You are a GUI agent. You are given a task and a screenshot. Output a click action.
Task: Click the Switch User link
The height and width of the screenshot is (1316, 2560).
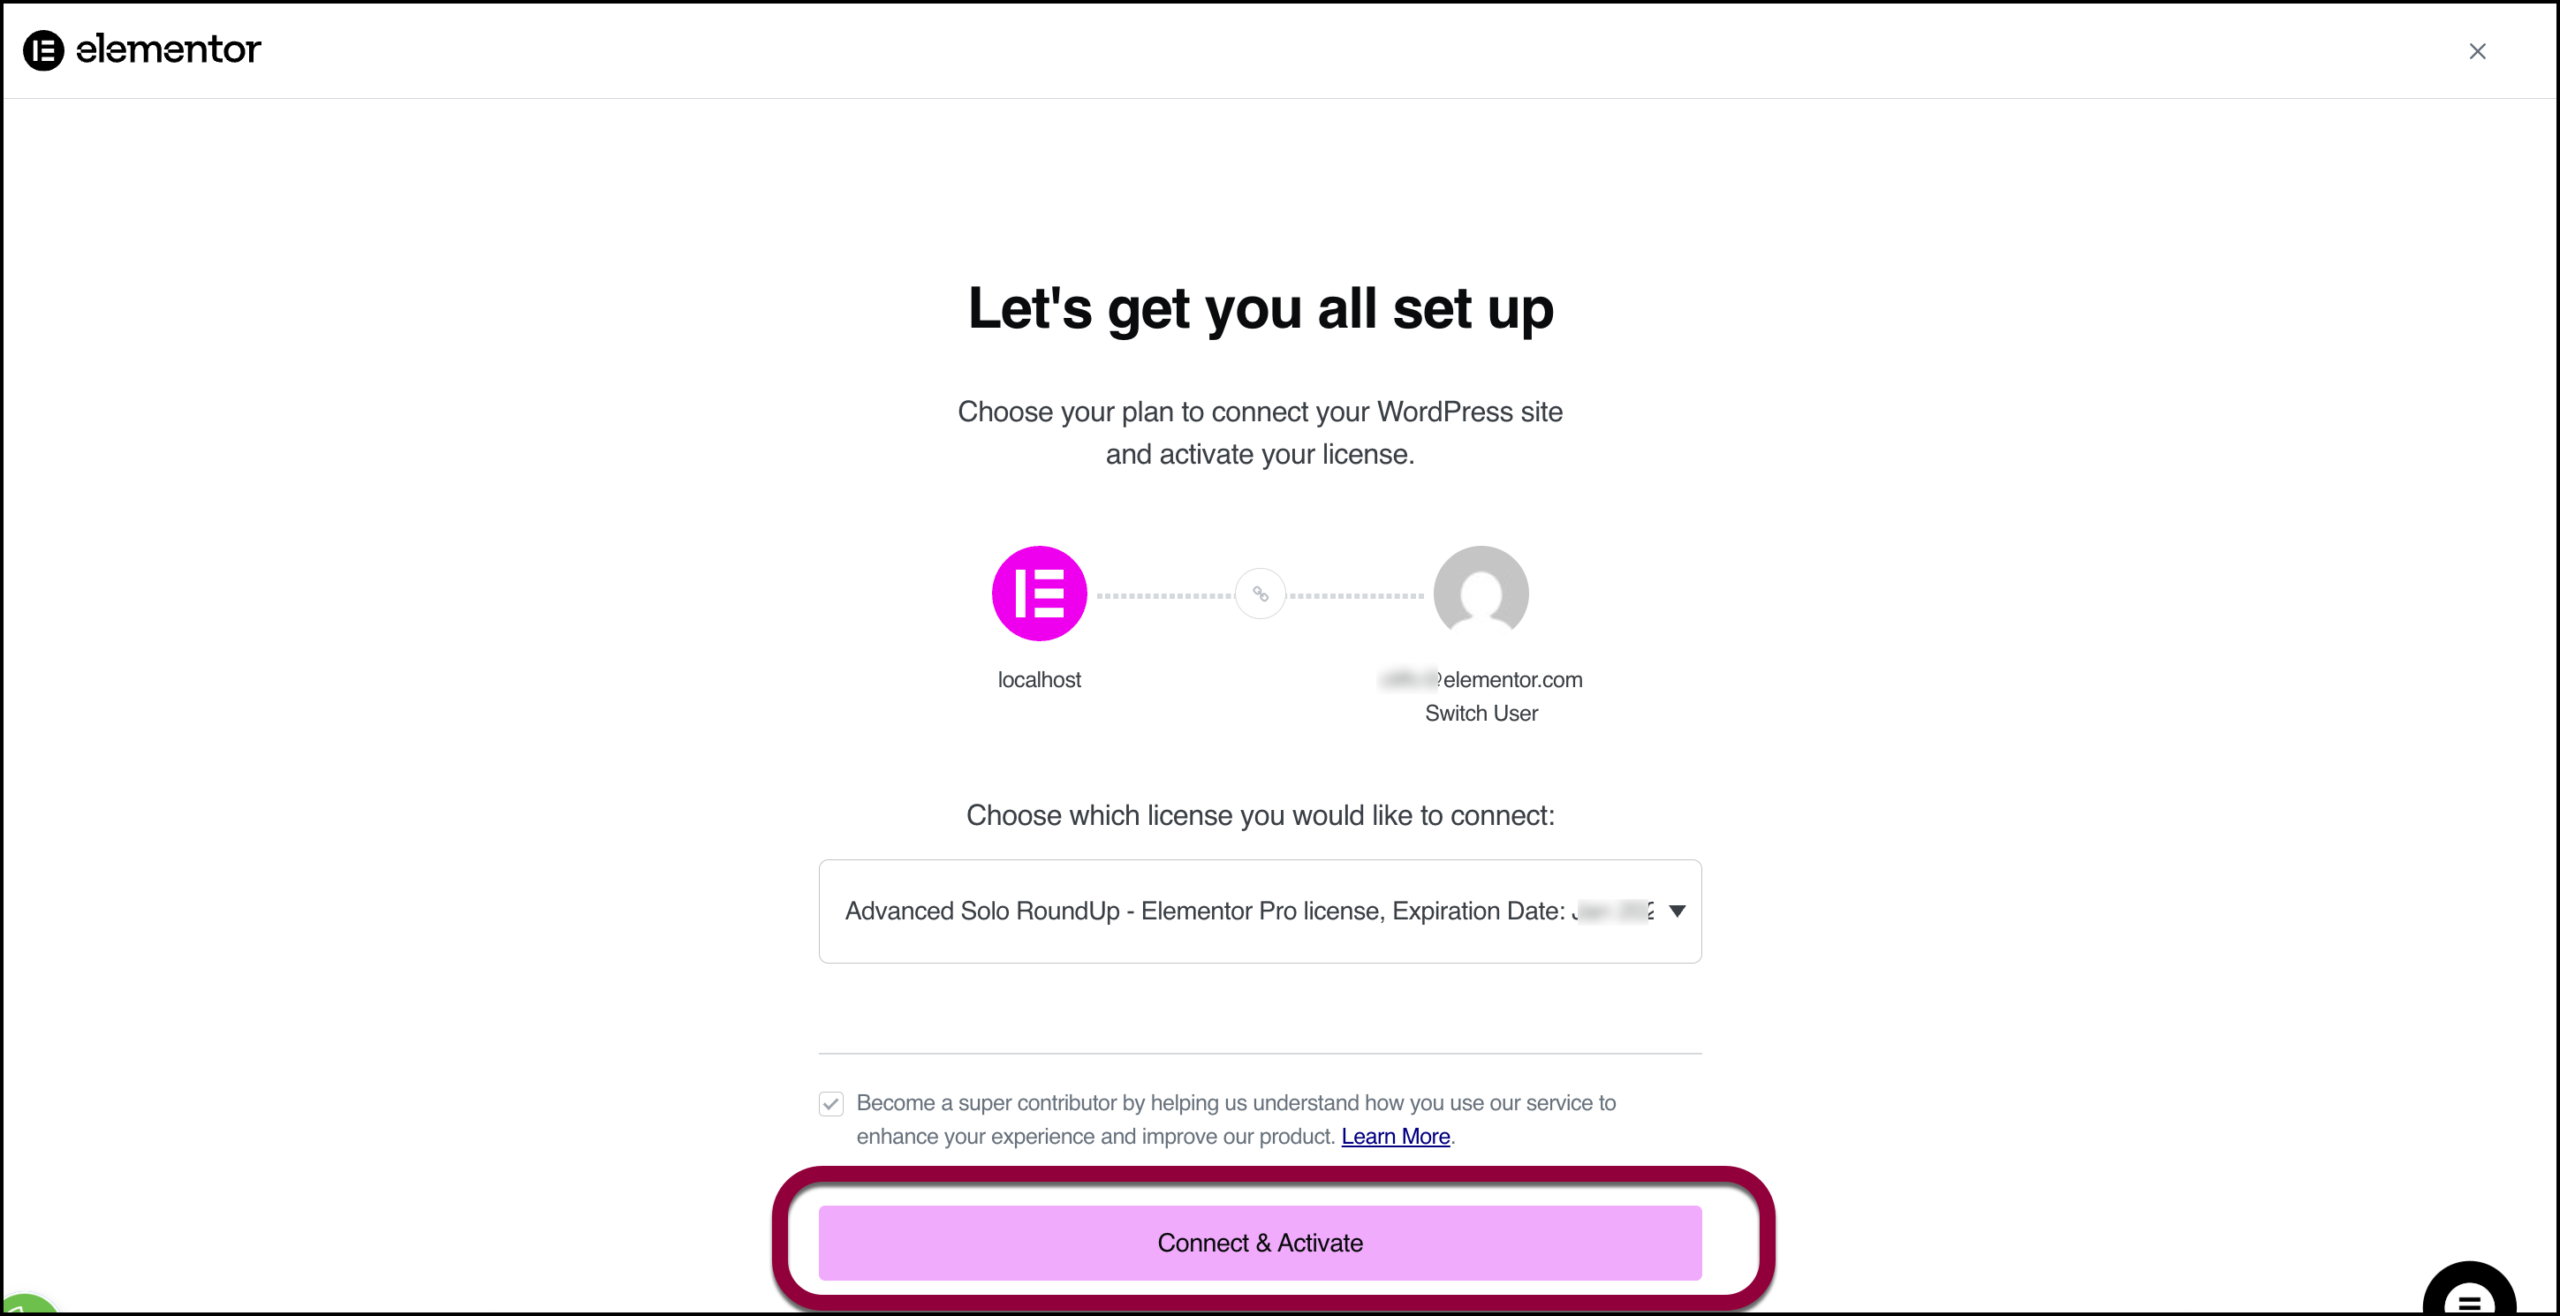[1481, 713]
